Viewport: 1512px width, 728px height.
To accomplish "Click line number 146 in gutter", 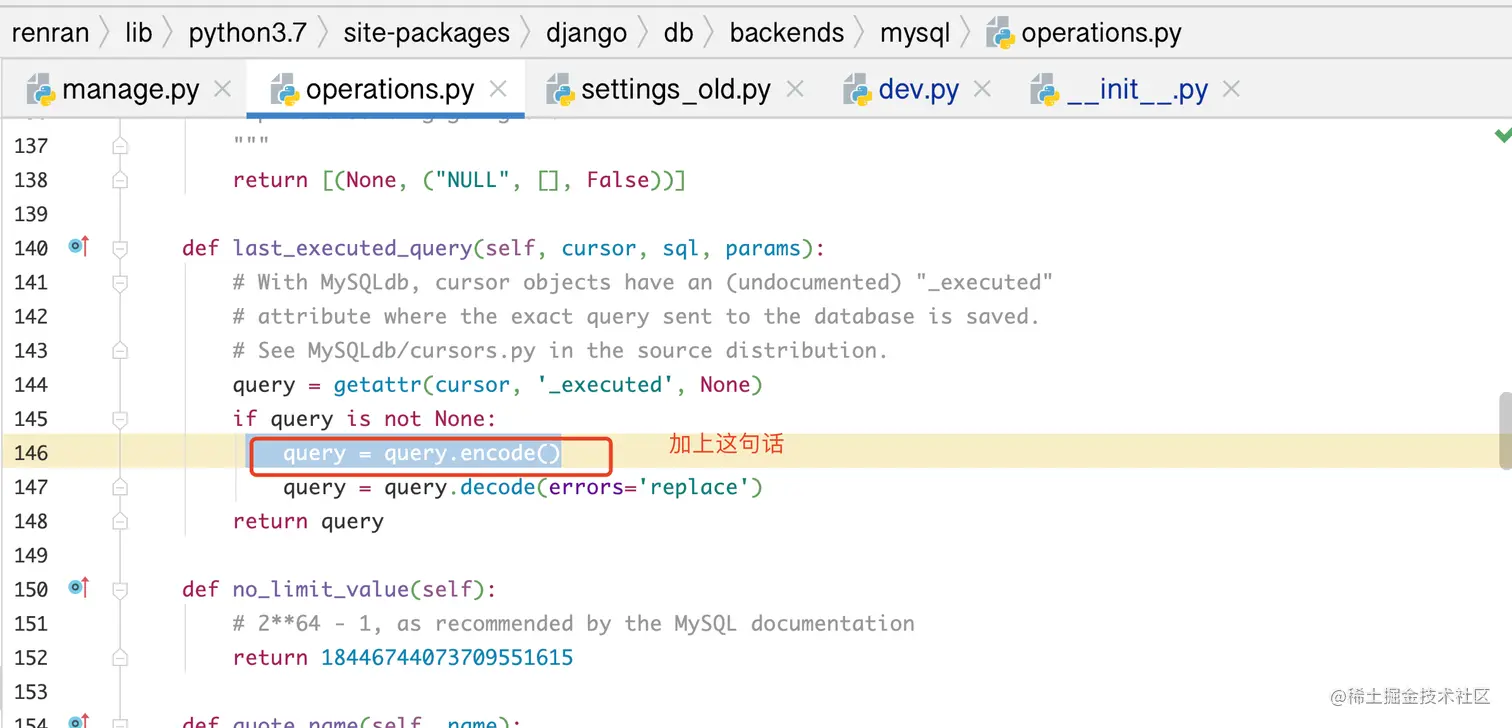I will point(31,453).
